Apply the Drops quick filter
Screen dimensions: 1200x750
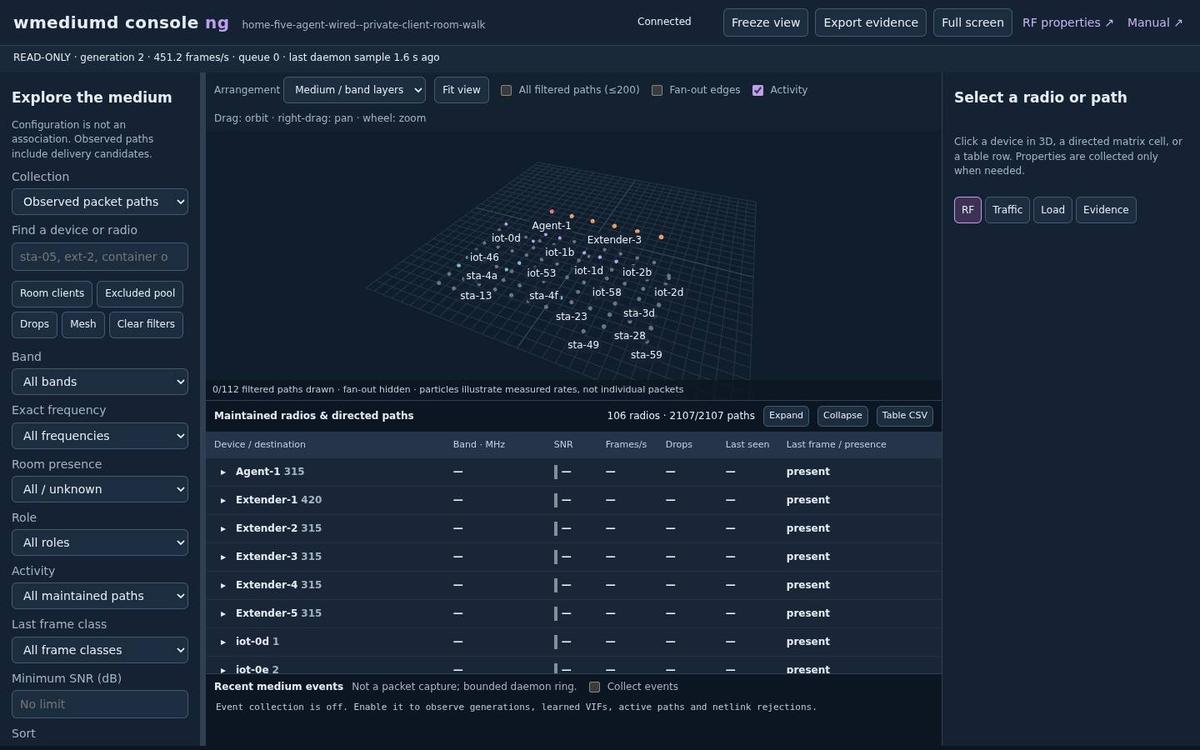tap(34, 324)
